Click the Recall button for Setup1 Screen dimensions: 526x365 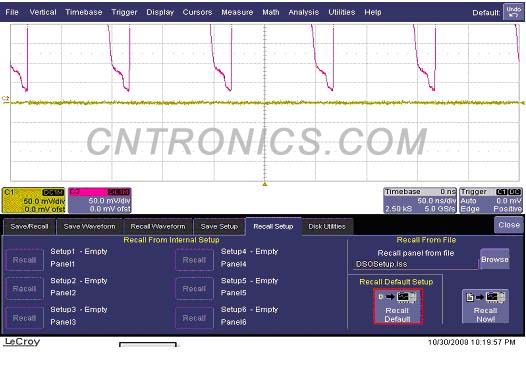pos(24,260)
